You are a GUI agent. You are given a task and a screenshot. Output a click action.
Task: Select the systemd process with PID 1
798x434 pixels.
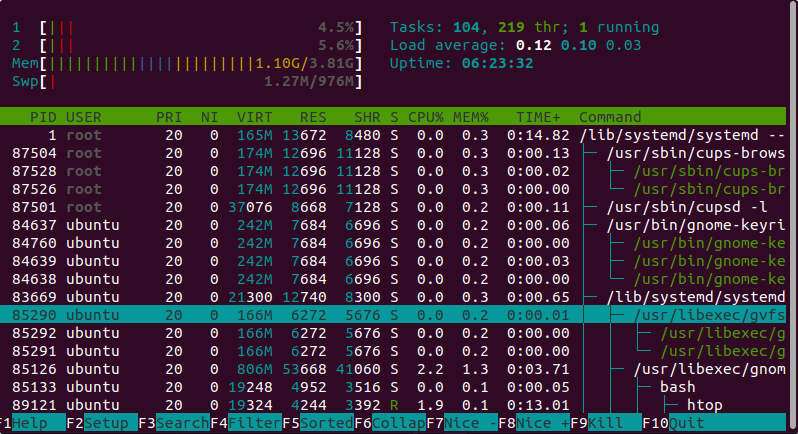click(x=399, y=135)
